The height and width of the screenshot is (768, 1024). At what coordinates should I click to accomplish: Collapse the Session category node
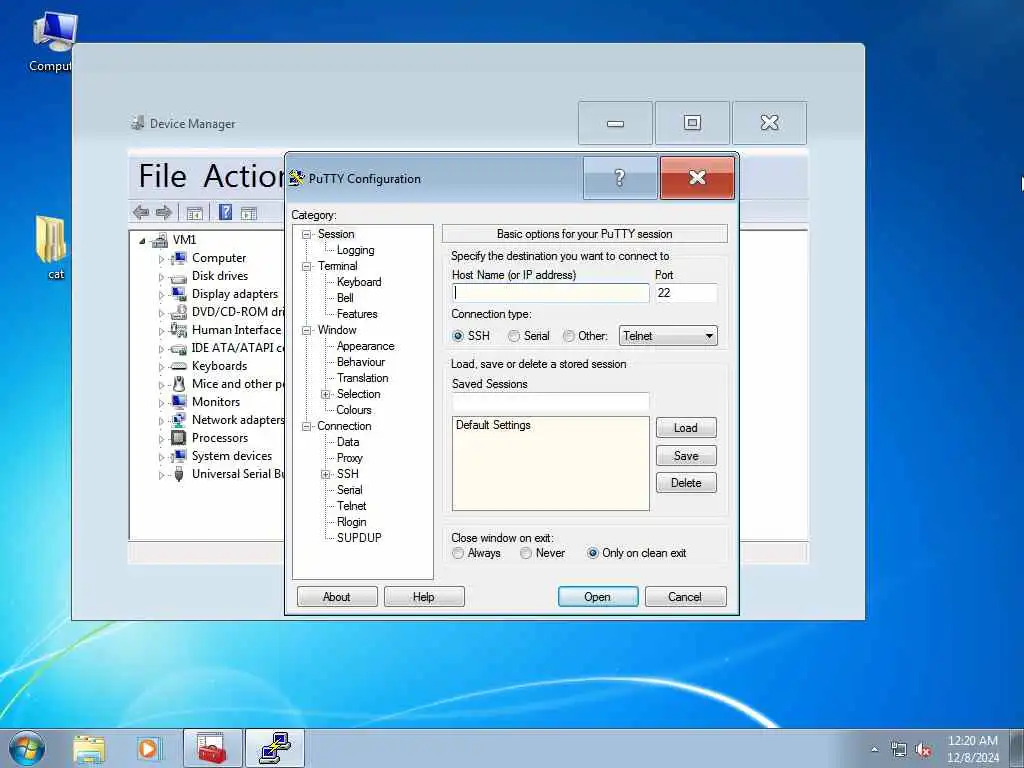point(306,234)
